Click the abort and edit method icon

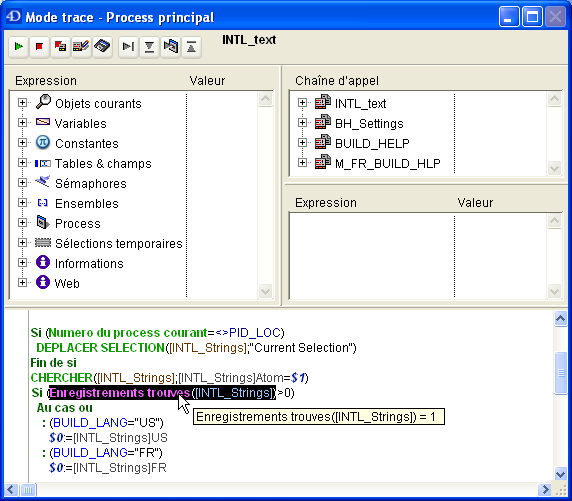[60, 47]
